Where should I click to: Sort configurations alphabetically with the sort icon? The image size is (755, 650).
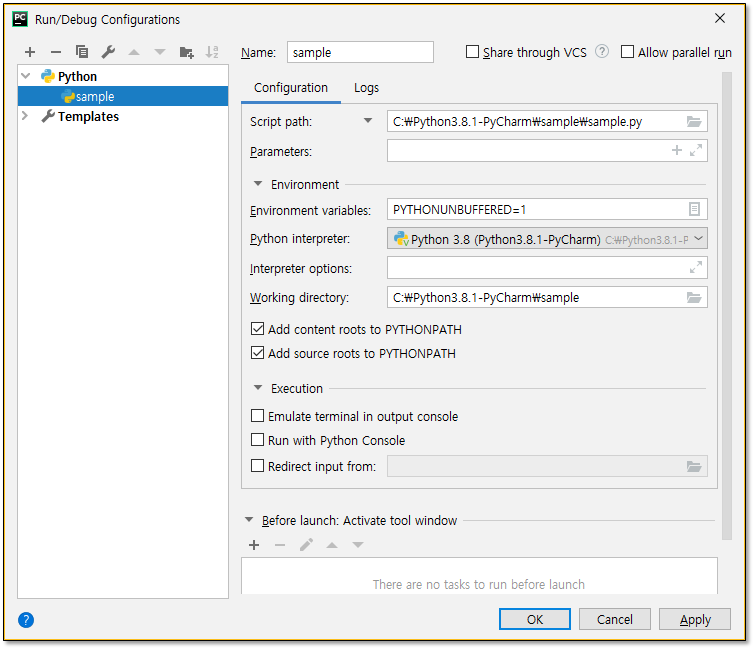(x=212, y=52)
